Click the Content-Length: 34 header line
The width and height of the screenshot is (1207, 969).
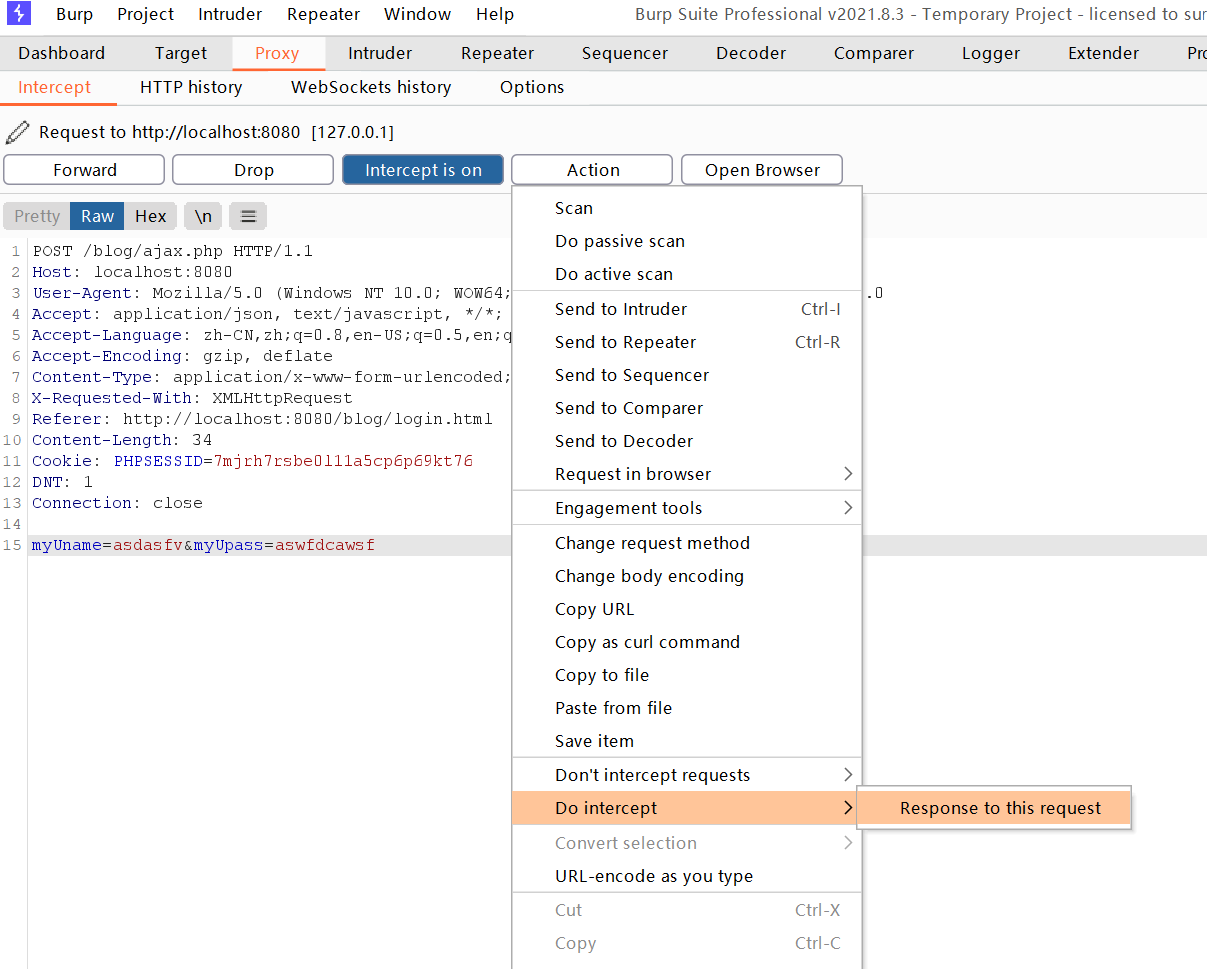122,440
